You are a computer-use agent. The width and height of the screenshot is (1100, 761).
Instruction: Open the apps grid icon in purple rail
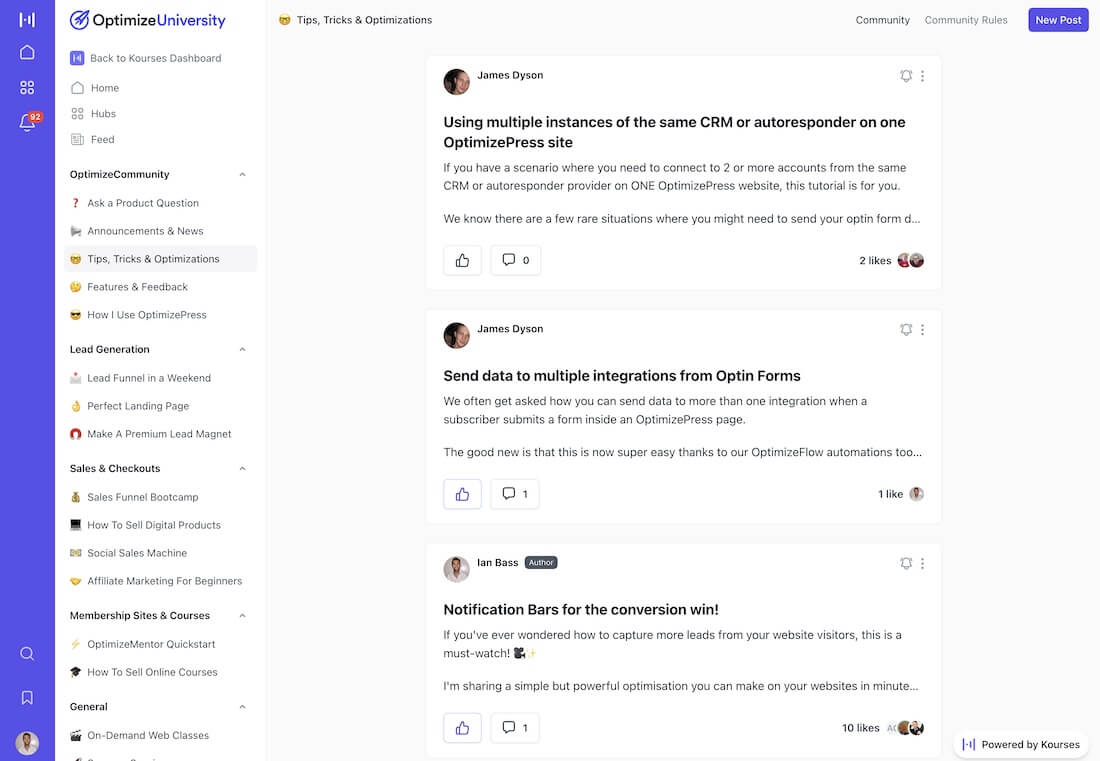tap(27, 87)
